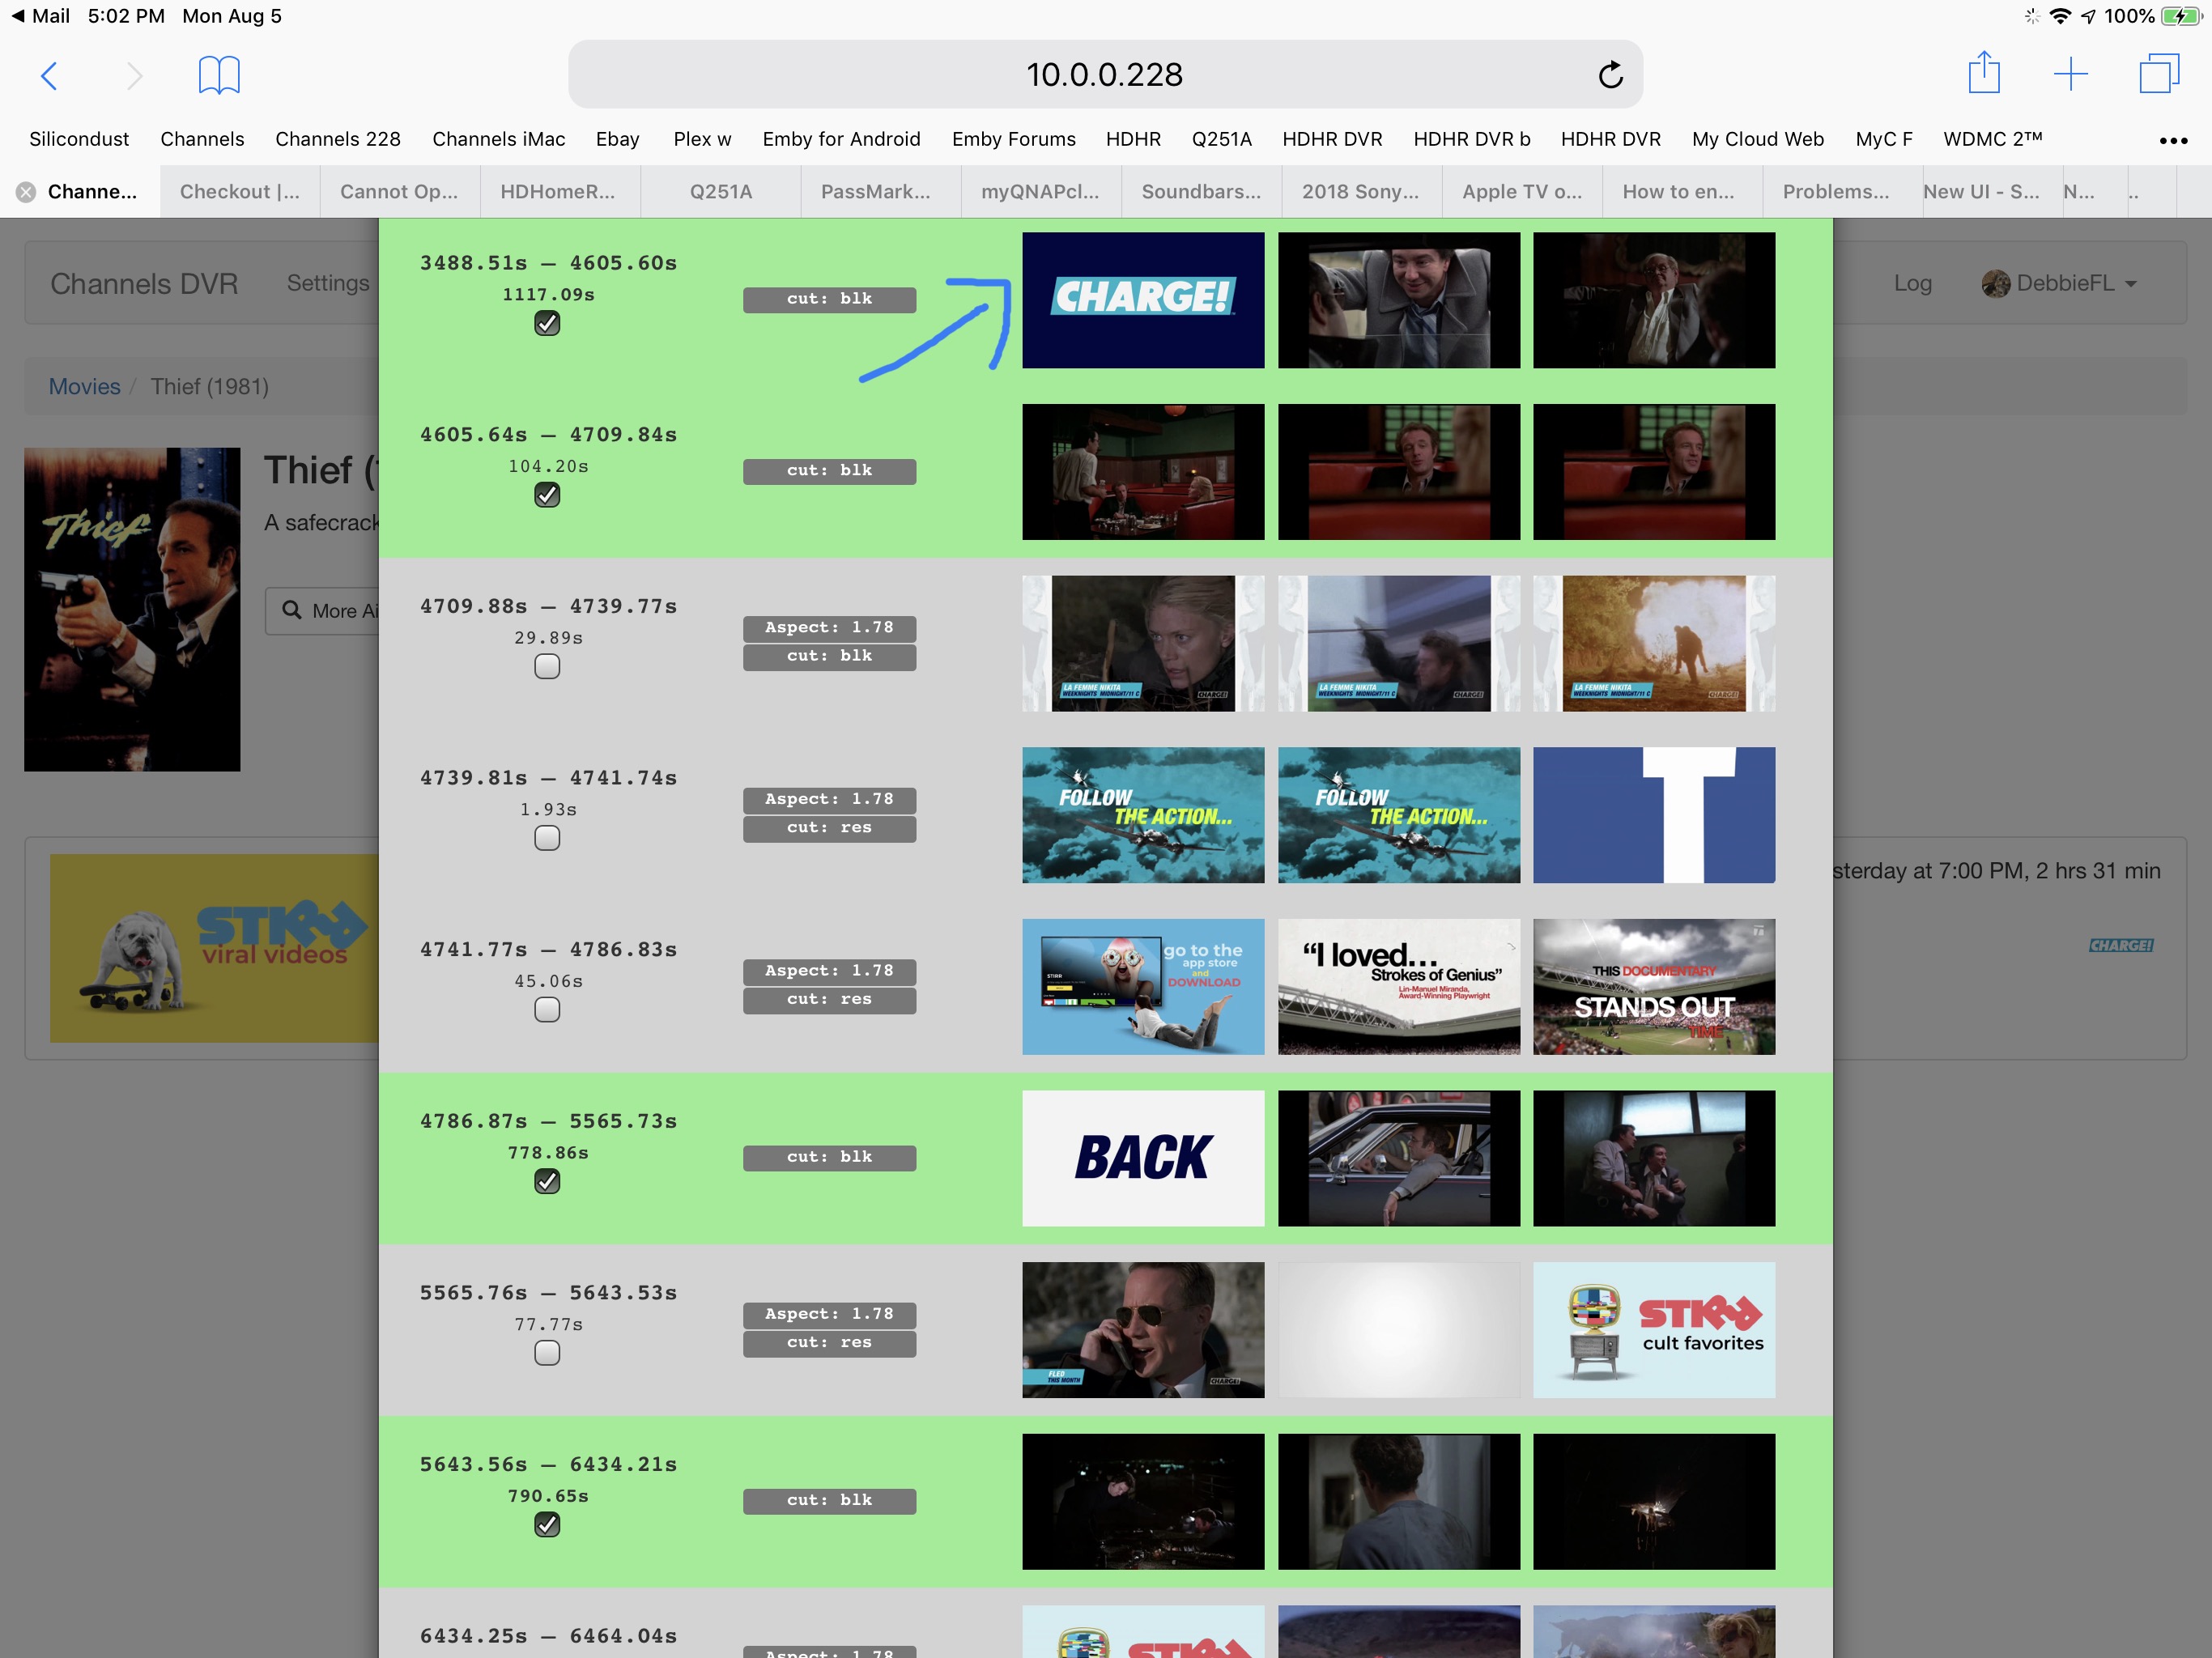Open a new tab with plus icon

point(2070,74)
